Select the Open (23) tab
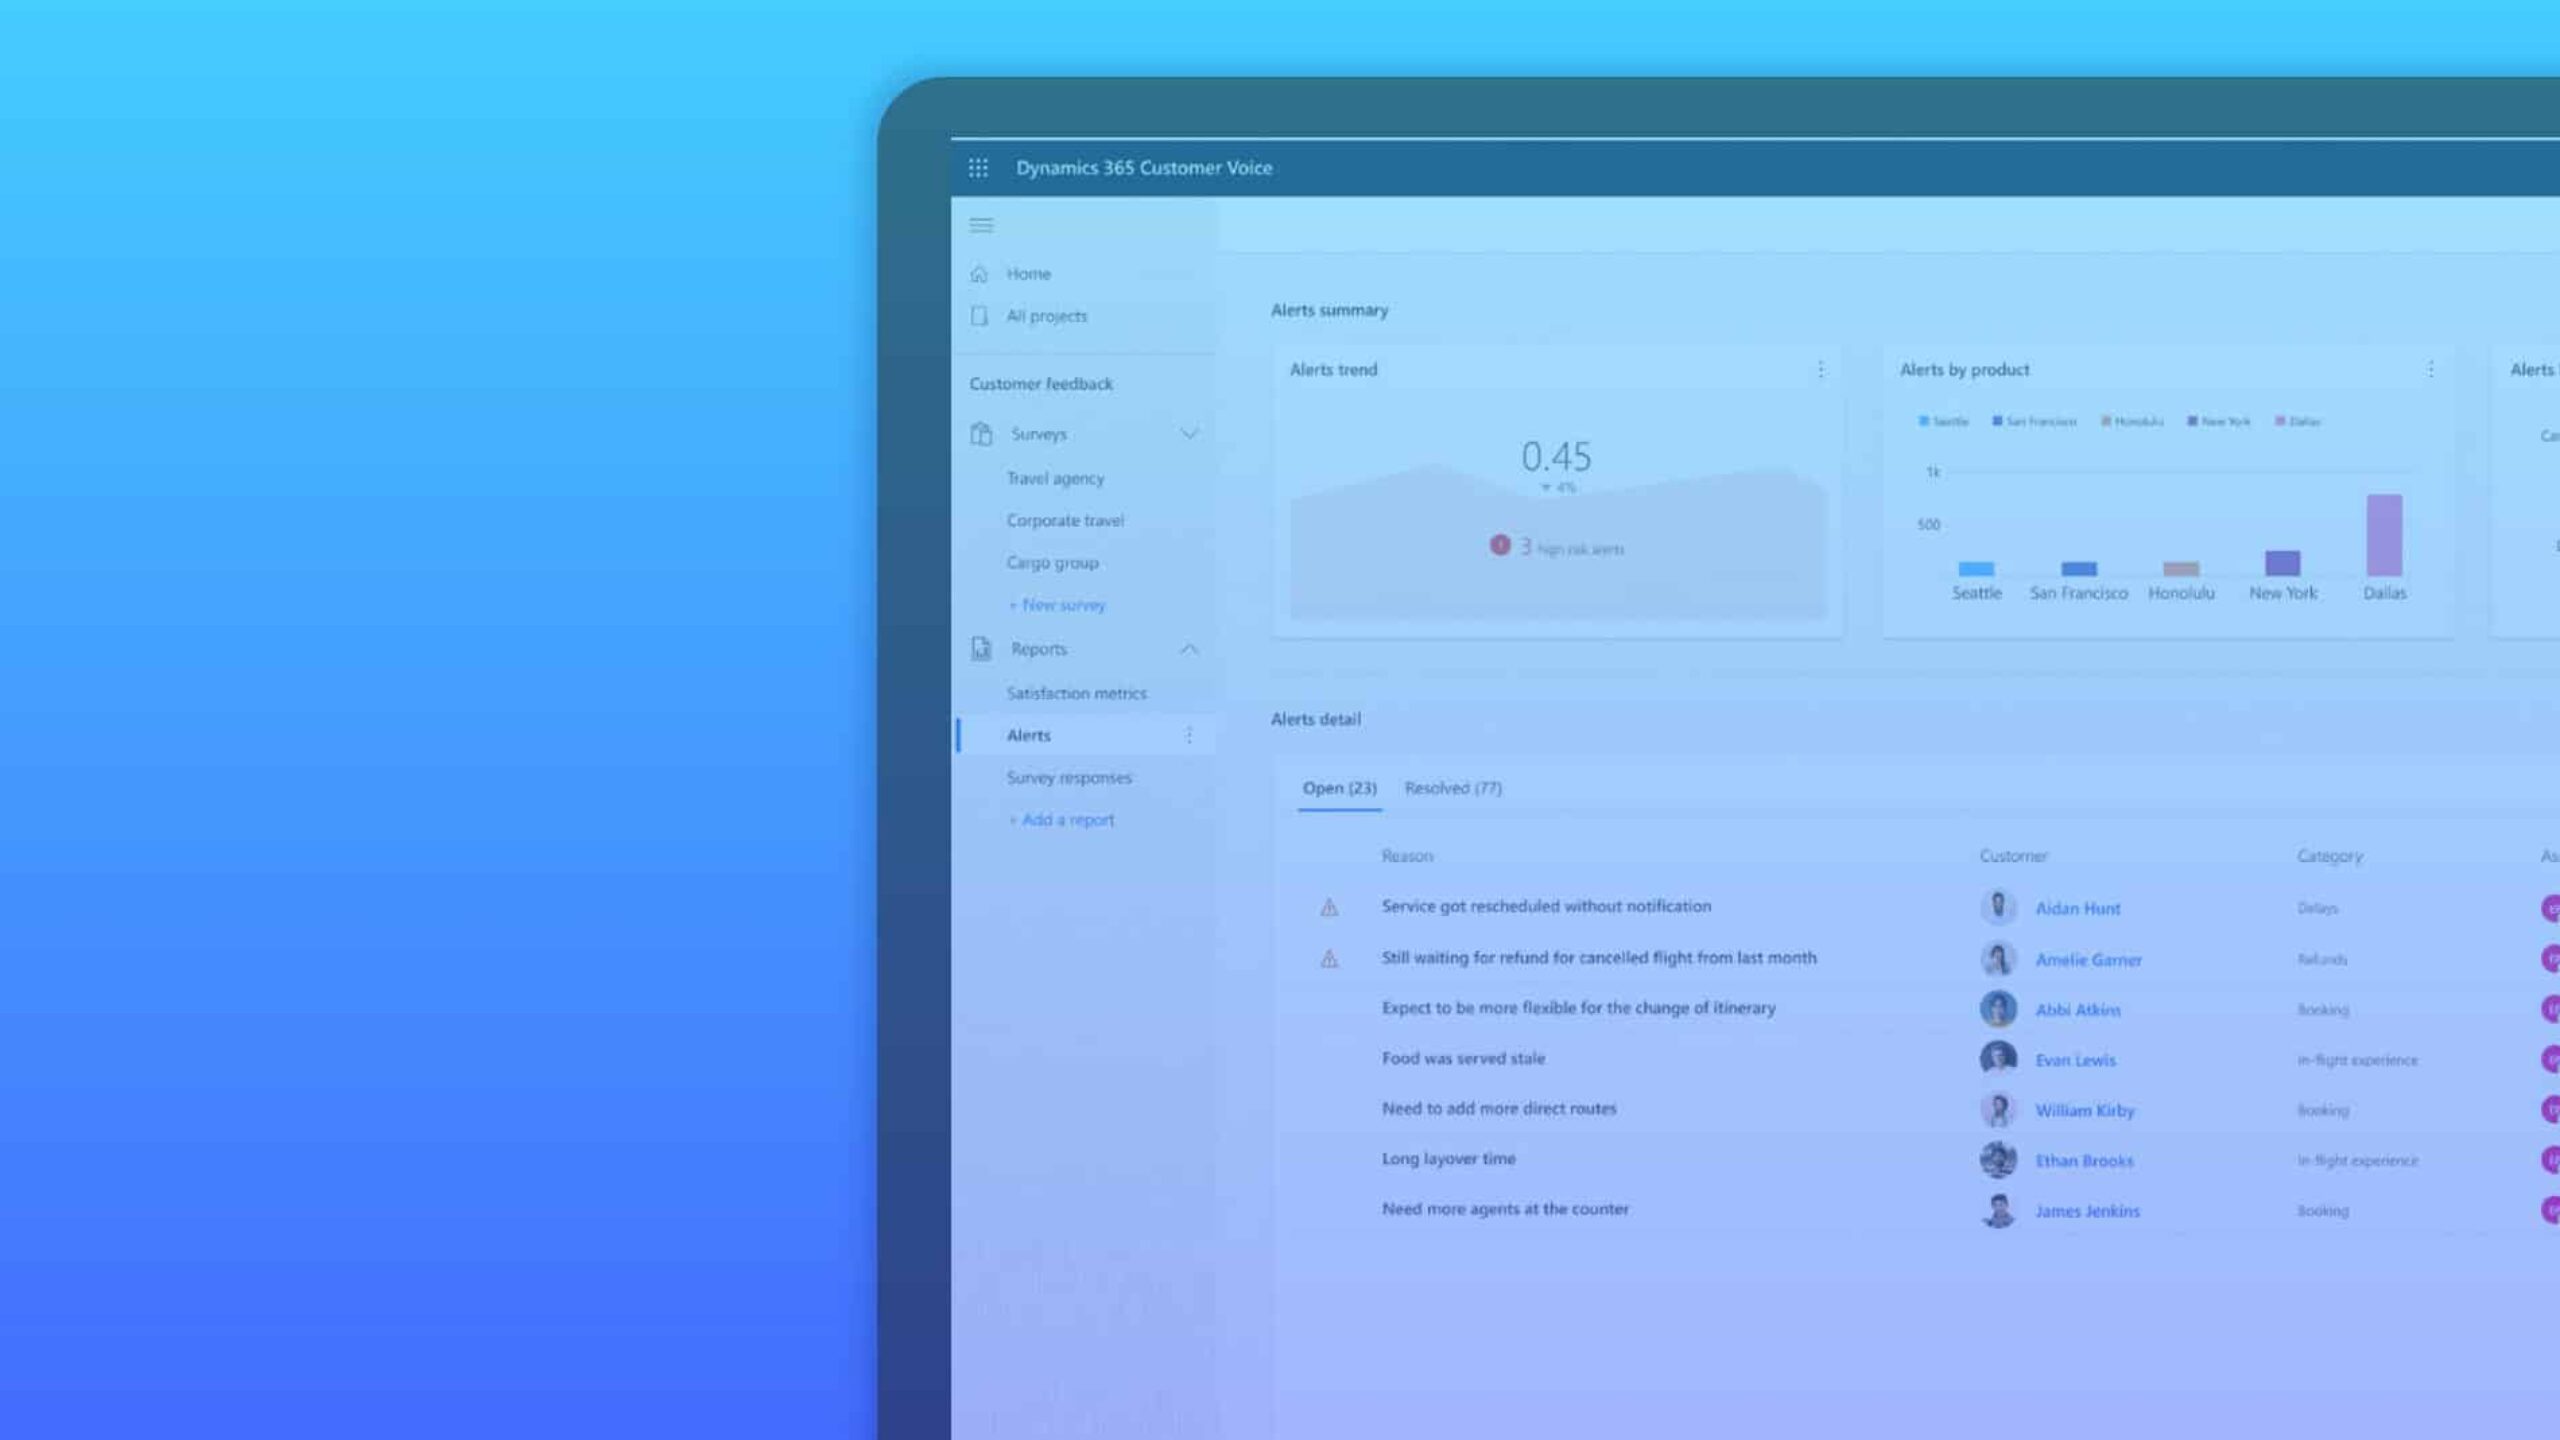 pos(1339,788)
